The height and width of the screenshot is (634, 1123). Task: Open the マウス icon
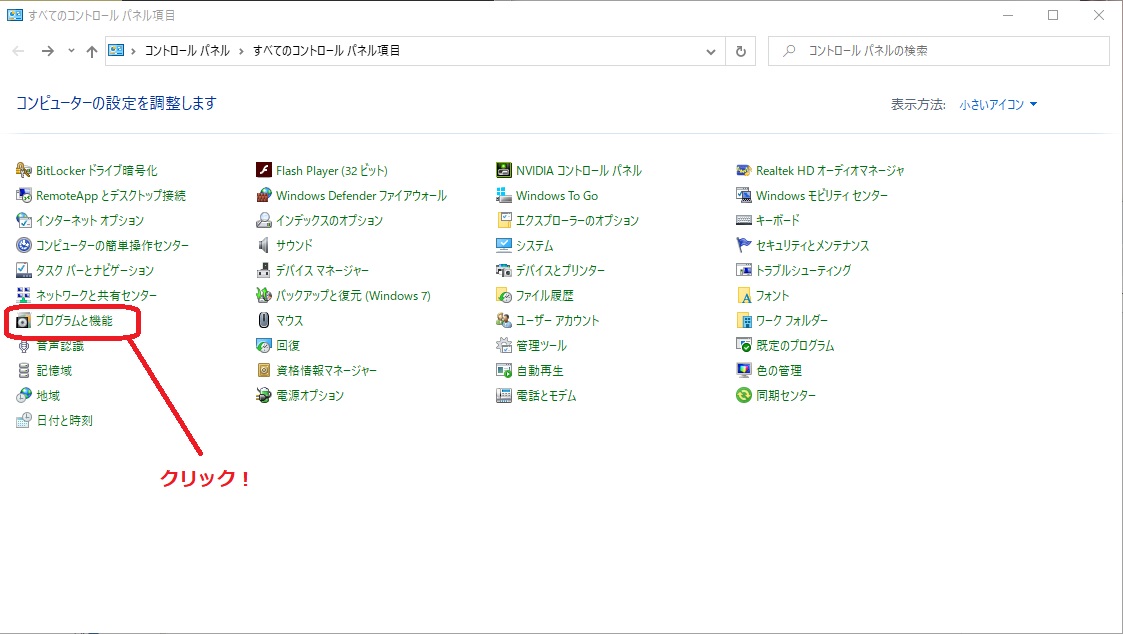click(x=264, y=320)
